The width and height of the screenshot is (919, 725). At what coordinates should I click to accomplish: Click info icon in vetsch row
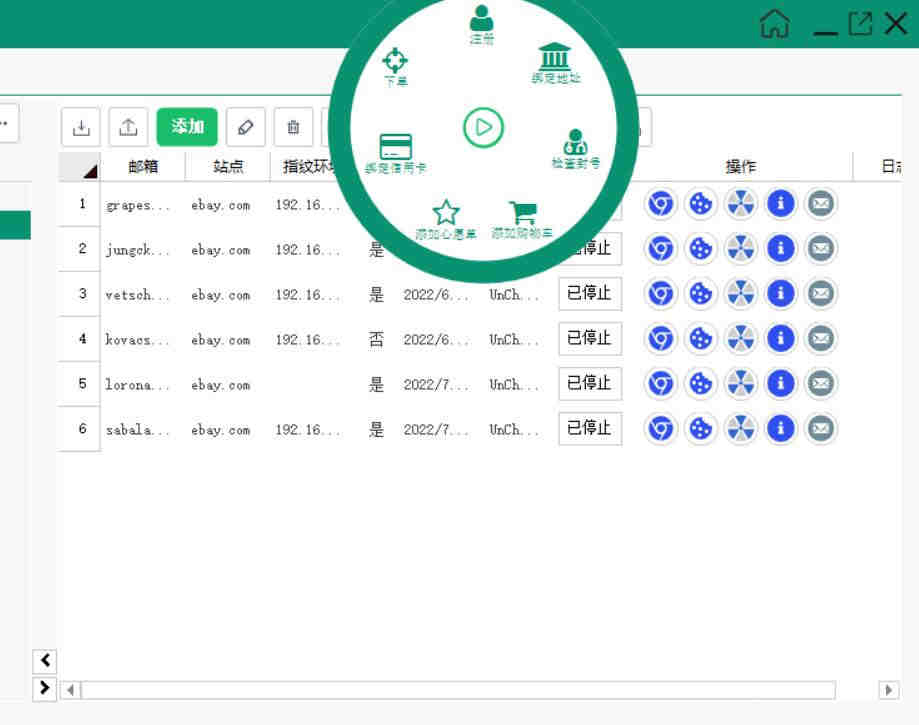[781, 293]
